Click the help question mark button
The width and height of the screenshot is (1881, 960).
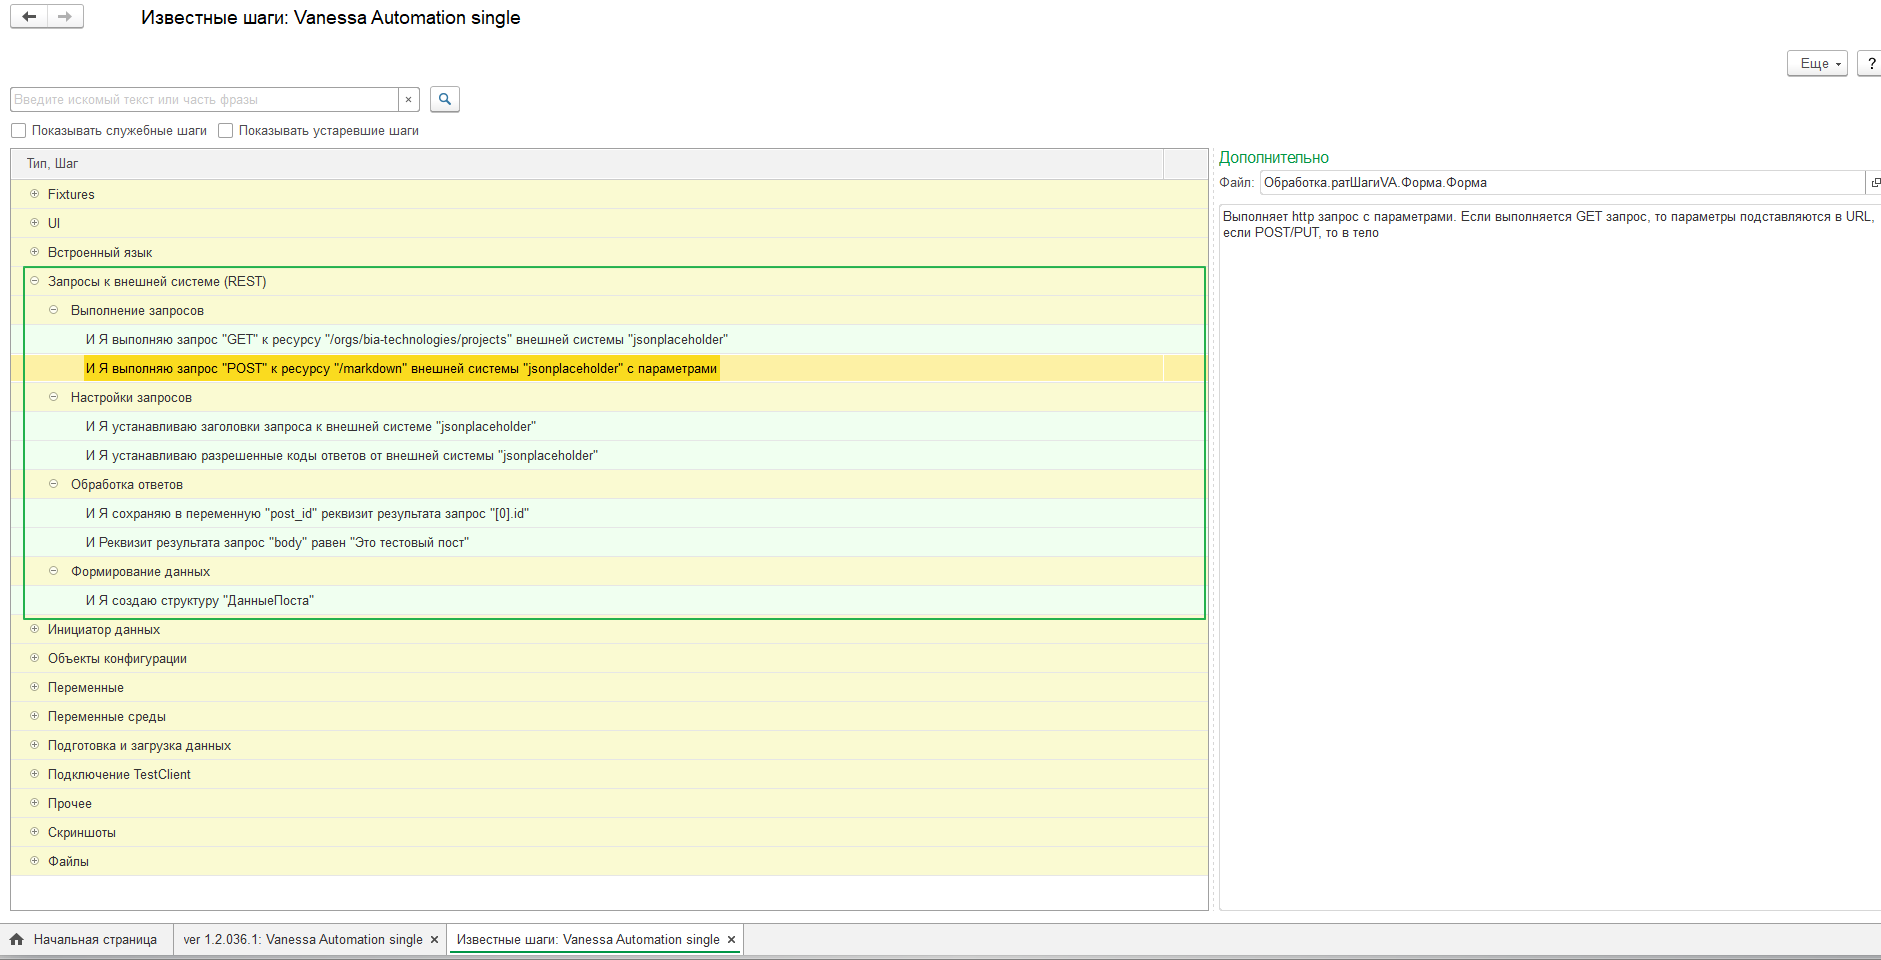pos(1870,63)
